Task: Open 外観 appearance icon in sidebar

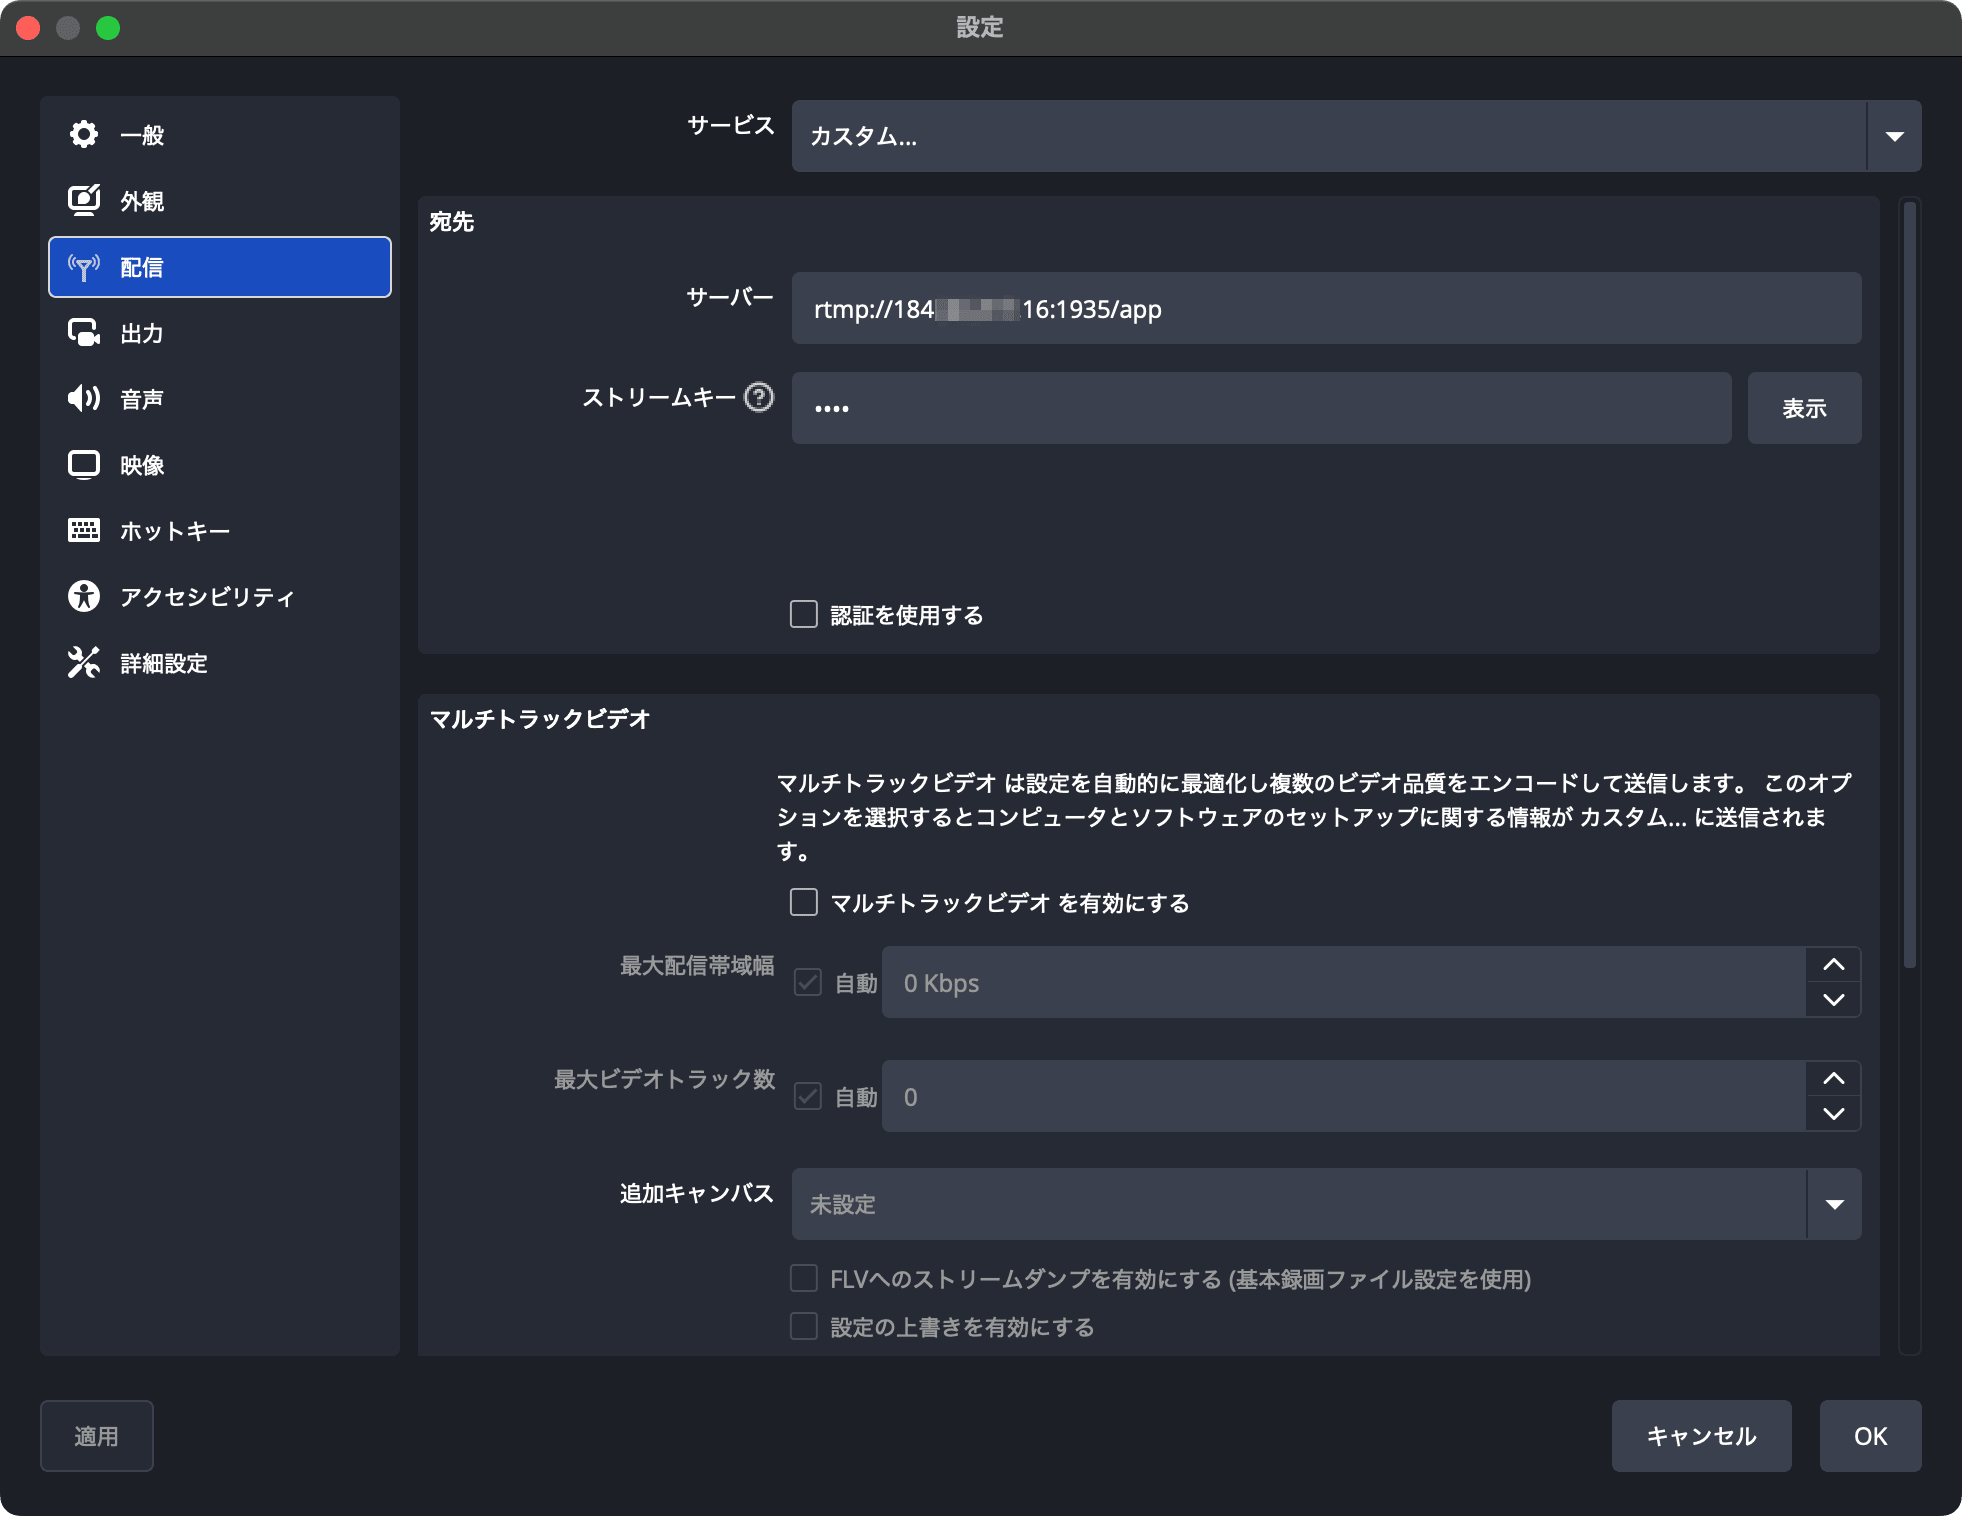Action: point(84,200)
